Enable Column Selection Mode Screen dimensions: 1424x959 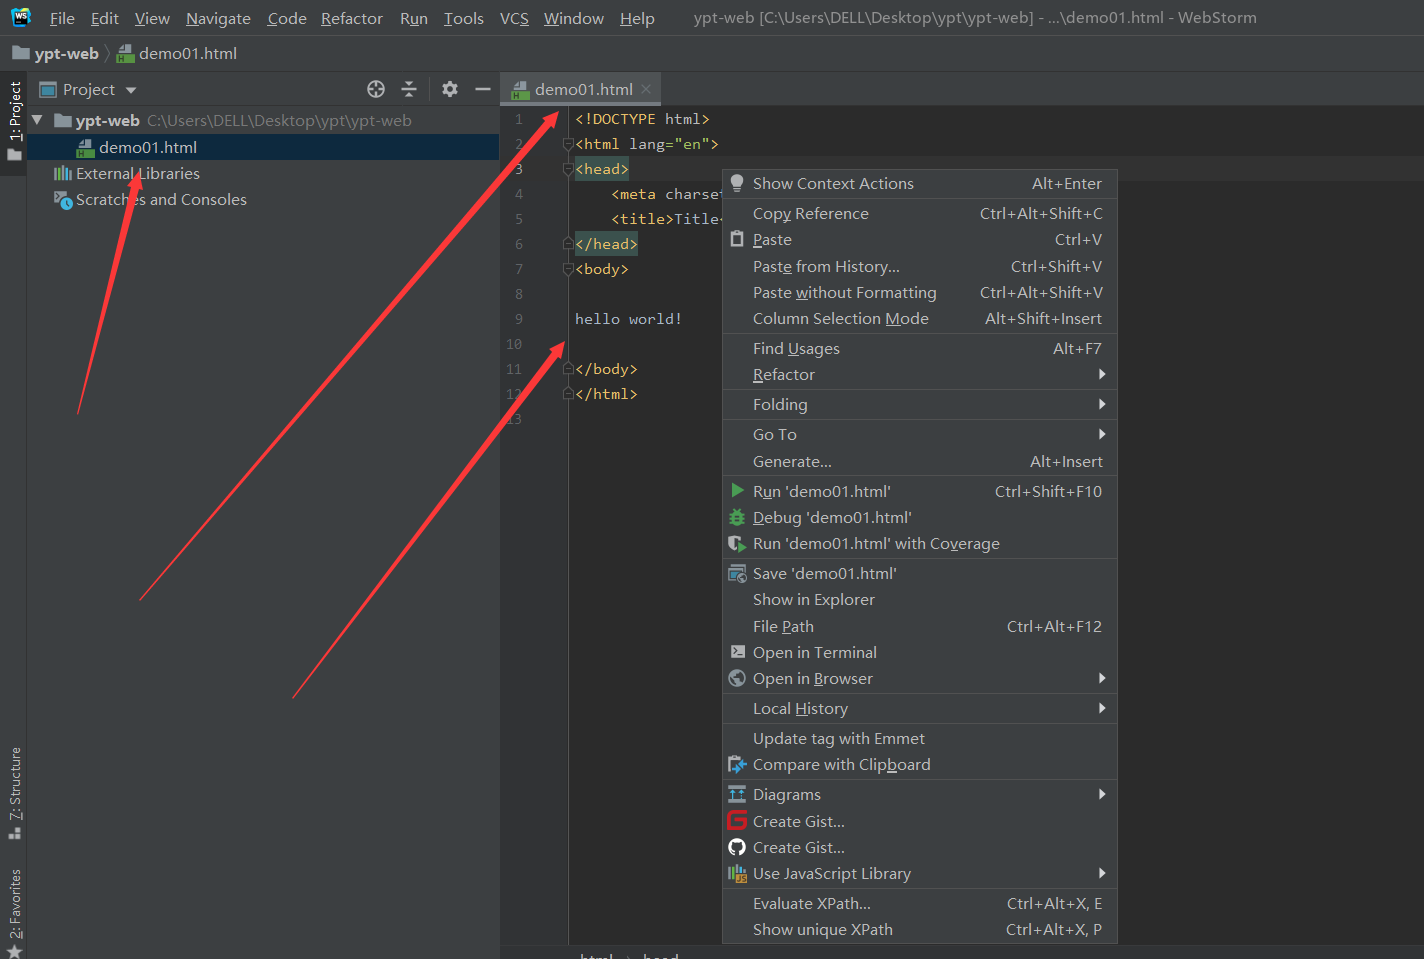click(x=841, y=318)
